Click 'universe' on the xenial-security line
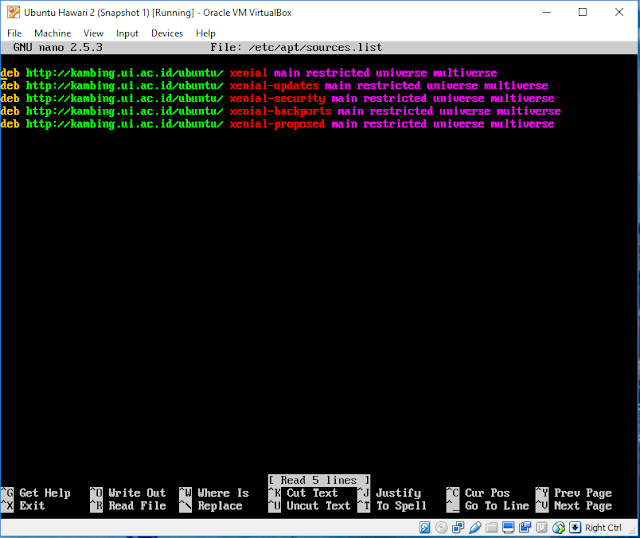The height and width of the screenshot is (538, 640). (x=459, y=98)
